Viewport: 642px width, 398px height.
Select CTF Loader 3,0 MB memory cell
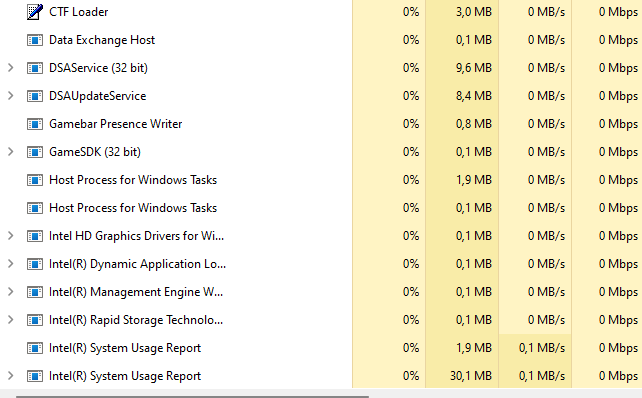click(462, 12)
